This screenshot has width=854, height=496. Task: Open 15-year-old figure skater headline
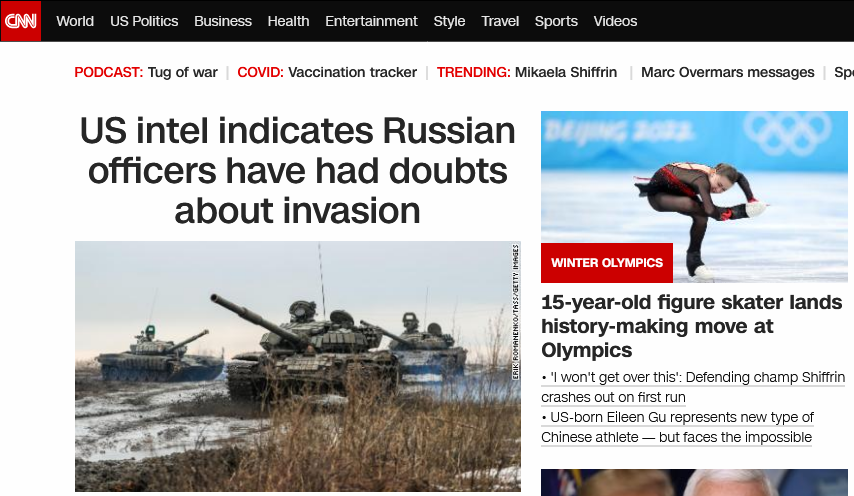(x=692, y=326)
